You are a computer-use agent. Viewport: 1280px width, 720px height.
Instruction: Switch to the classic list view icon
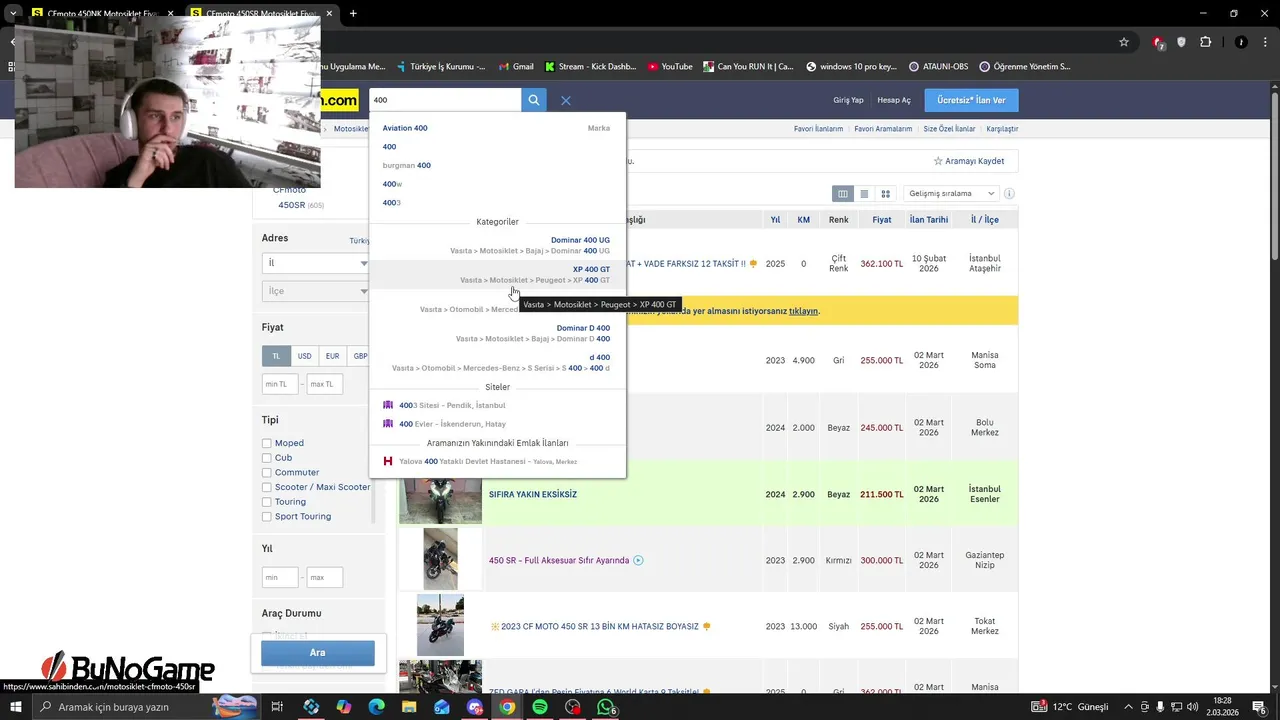[864, 193]
